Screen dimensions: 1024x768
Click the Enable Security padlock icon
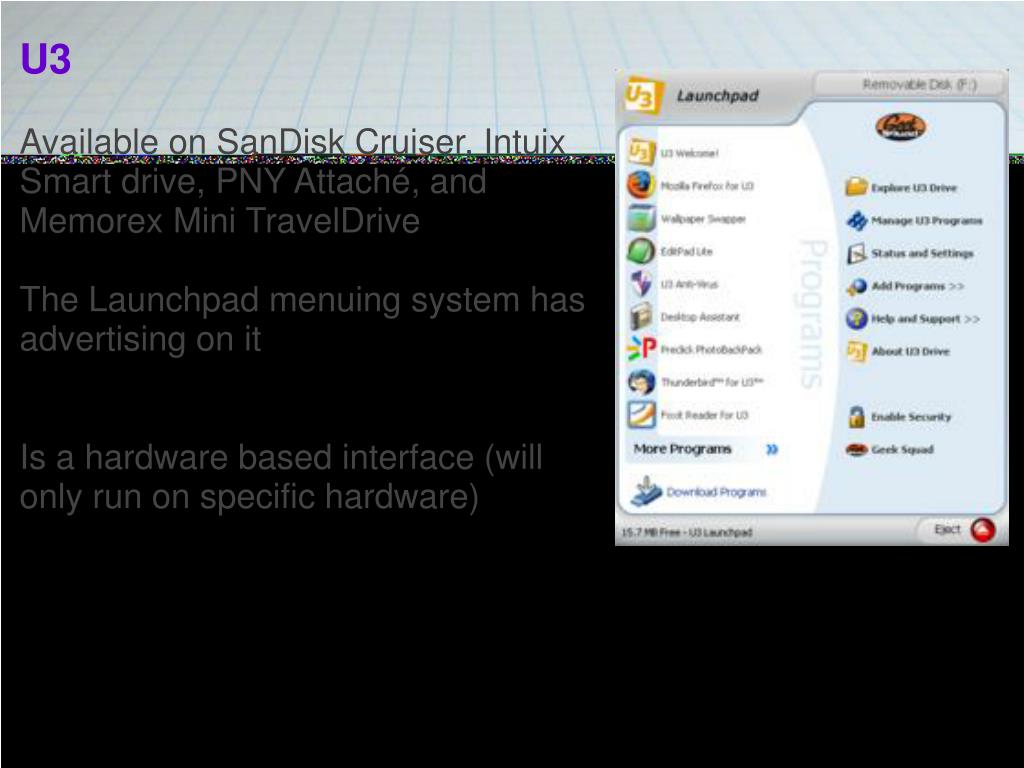[856, 416]
